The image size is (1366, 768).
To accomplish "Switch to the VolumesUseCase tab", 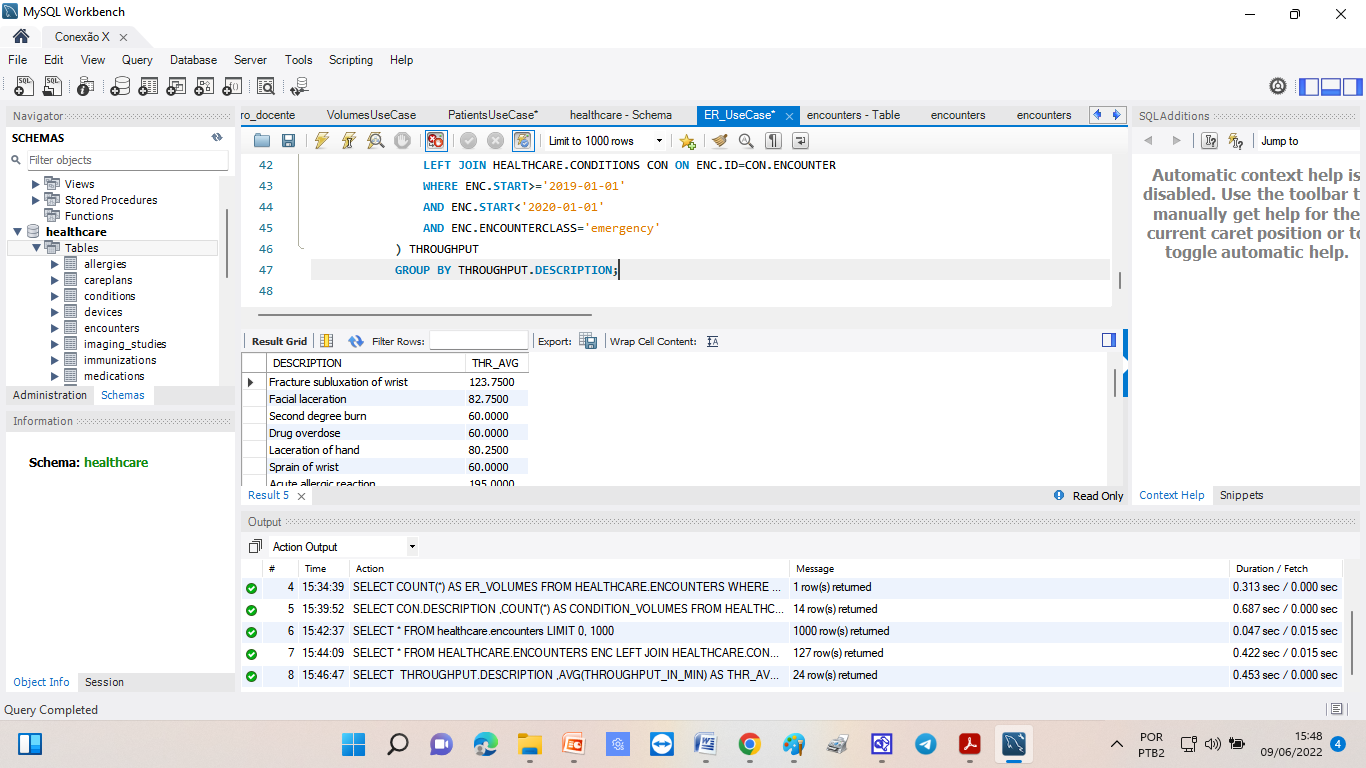I will 371,115.
